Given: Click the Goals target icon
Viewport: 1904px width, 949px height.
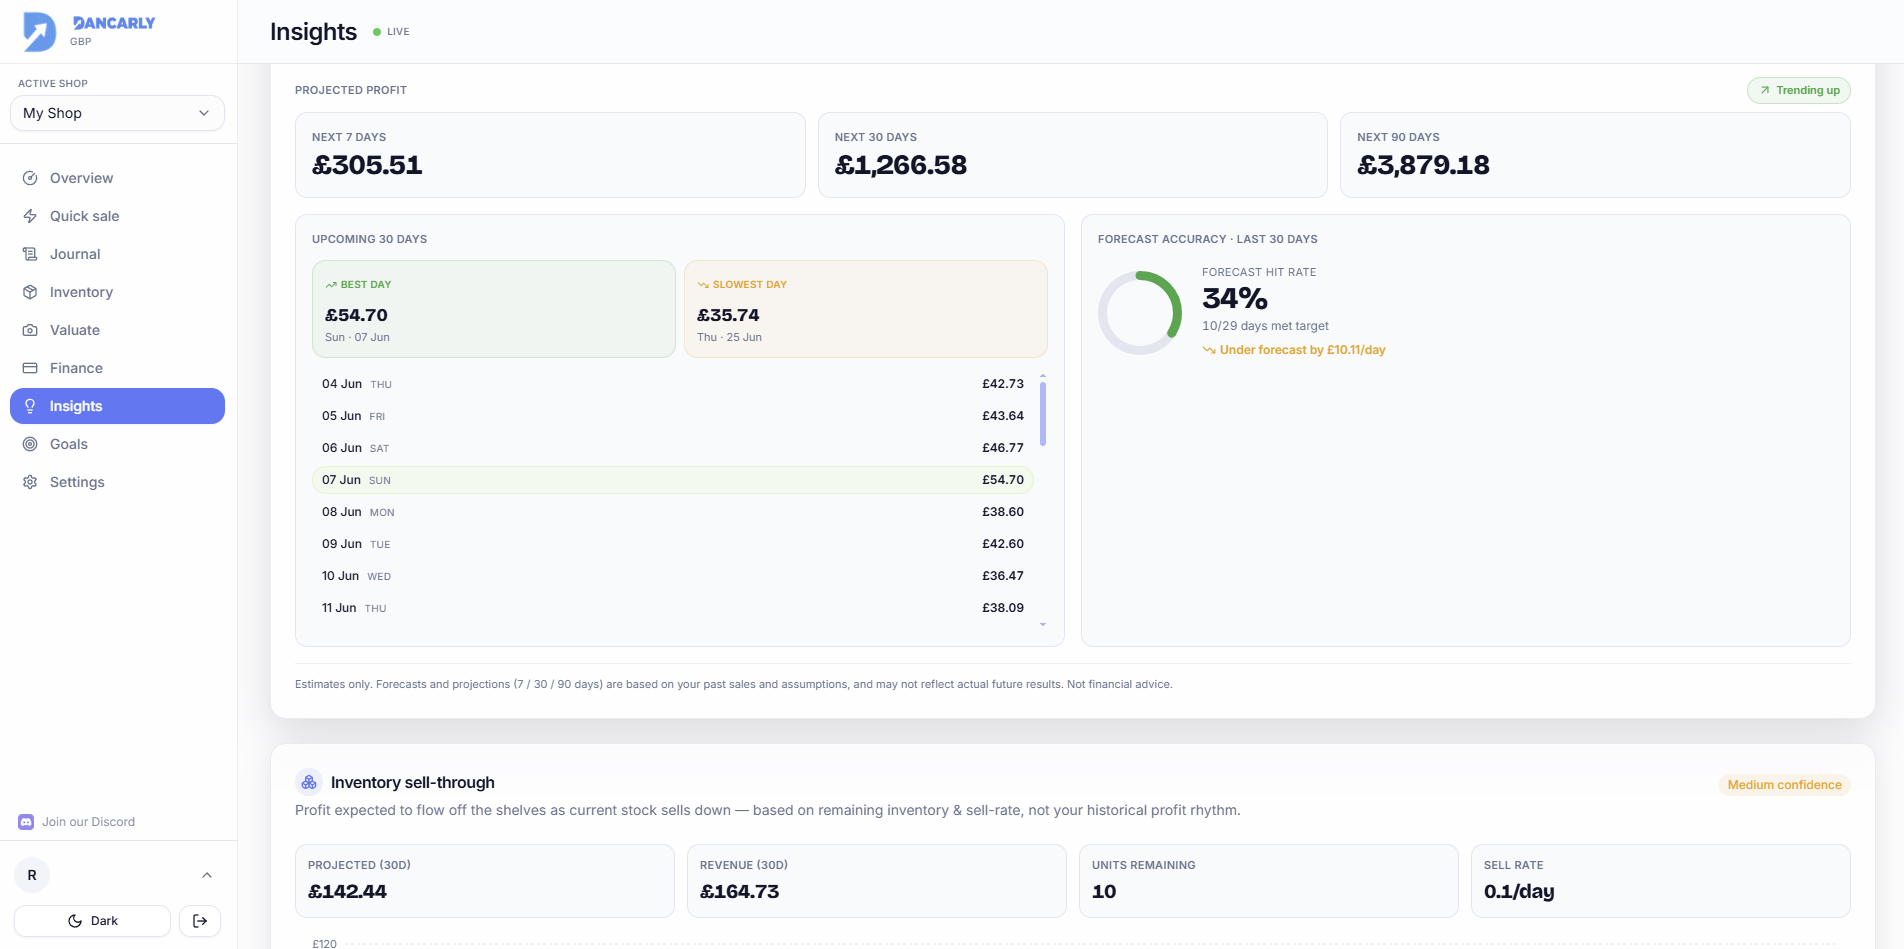Looking at the screenshot, I should [30, 444].
